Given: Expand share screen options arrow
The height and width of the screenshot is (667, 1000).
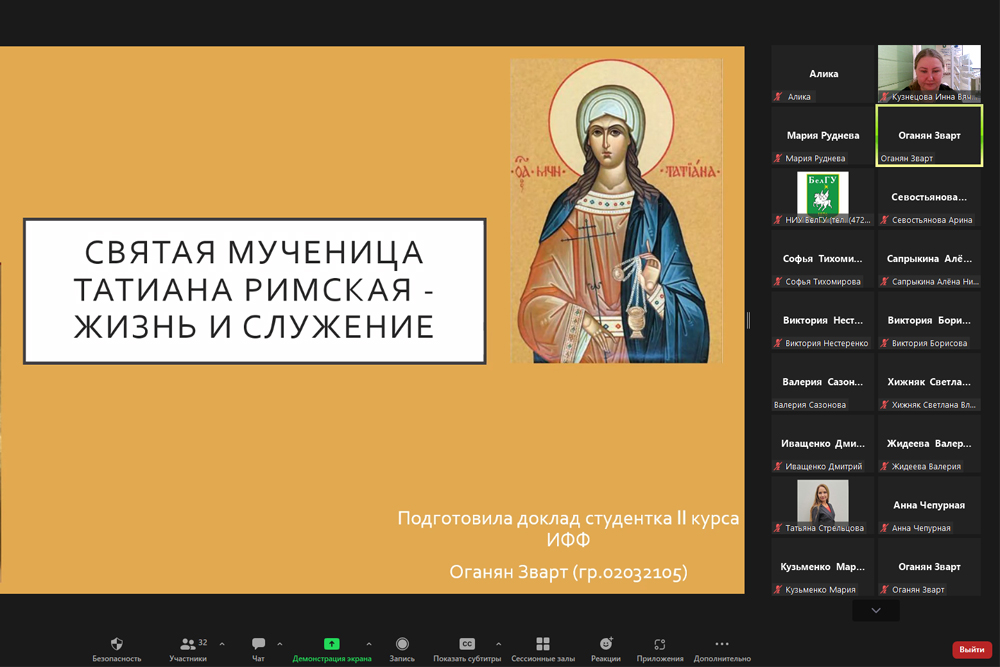Looking at the screenshot, I should coord(369,644).
